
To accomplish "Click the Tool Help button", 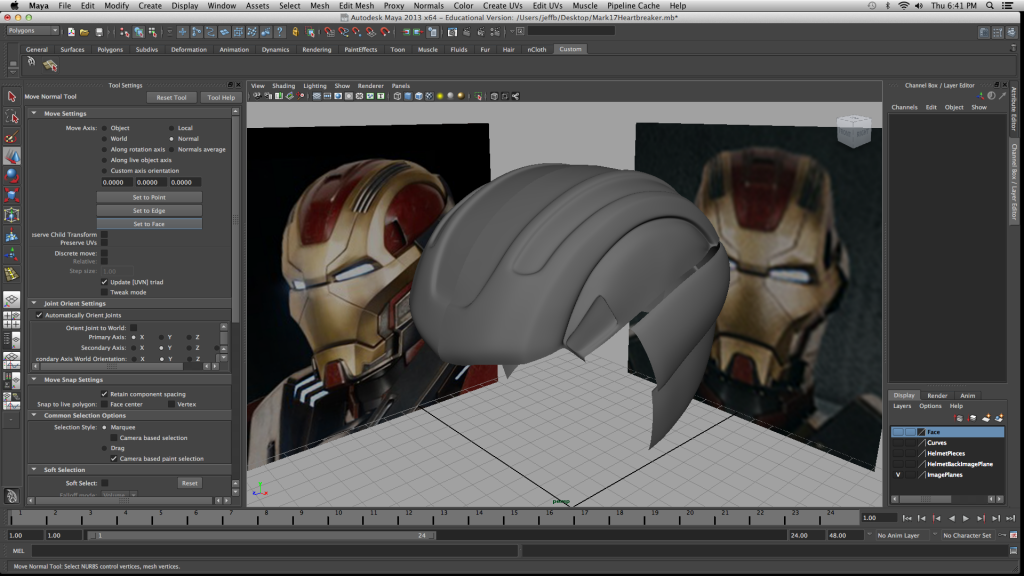I will [x=221, y=97].
